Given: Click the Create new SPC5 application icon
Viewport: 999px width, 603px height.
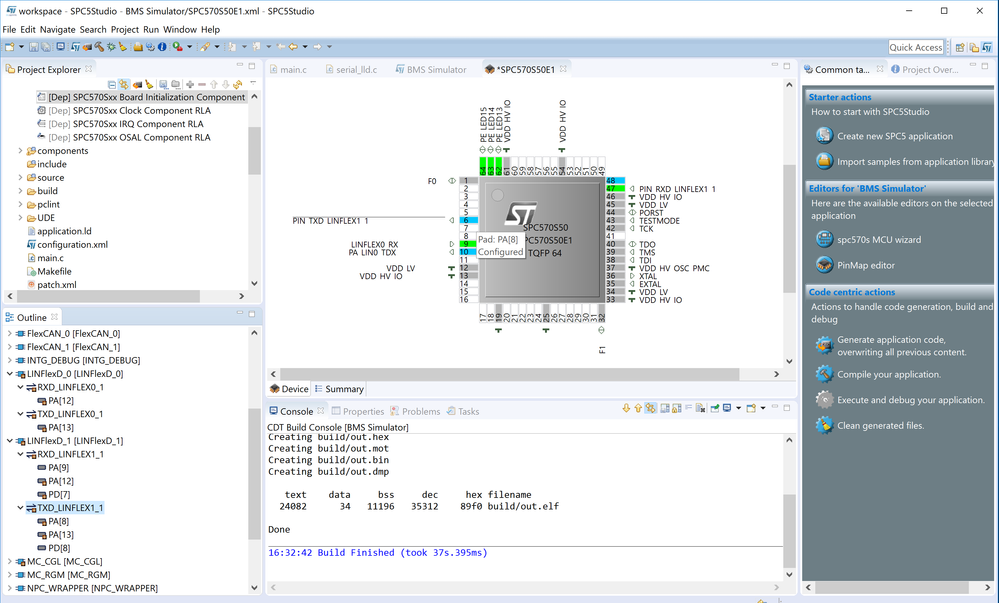Looking at the screenshot, I should pyautogui.click(x=824, y=136).
